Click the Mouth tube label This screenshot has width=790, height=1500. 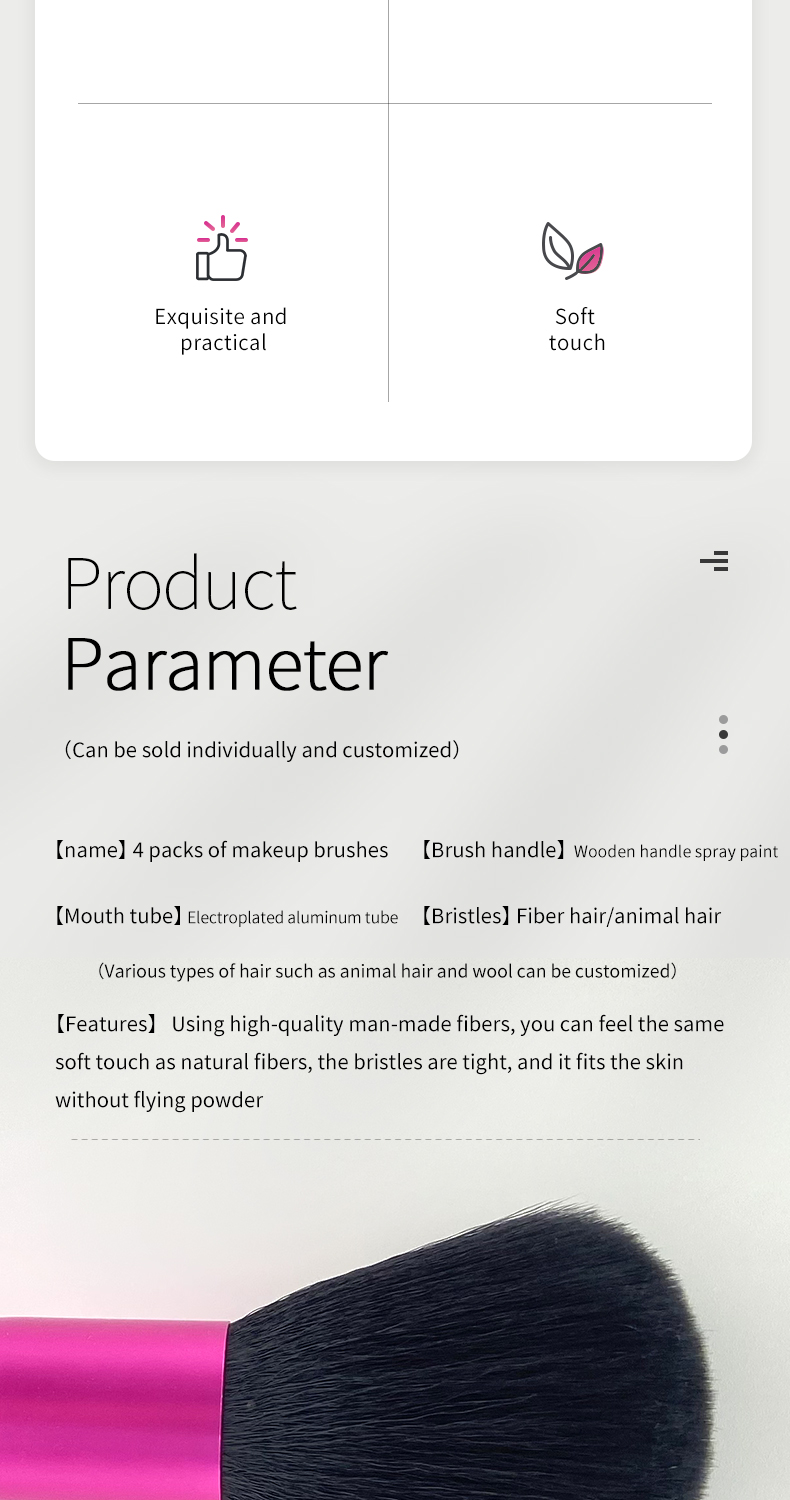click(x=118, y=916)
